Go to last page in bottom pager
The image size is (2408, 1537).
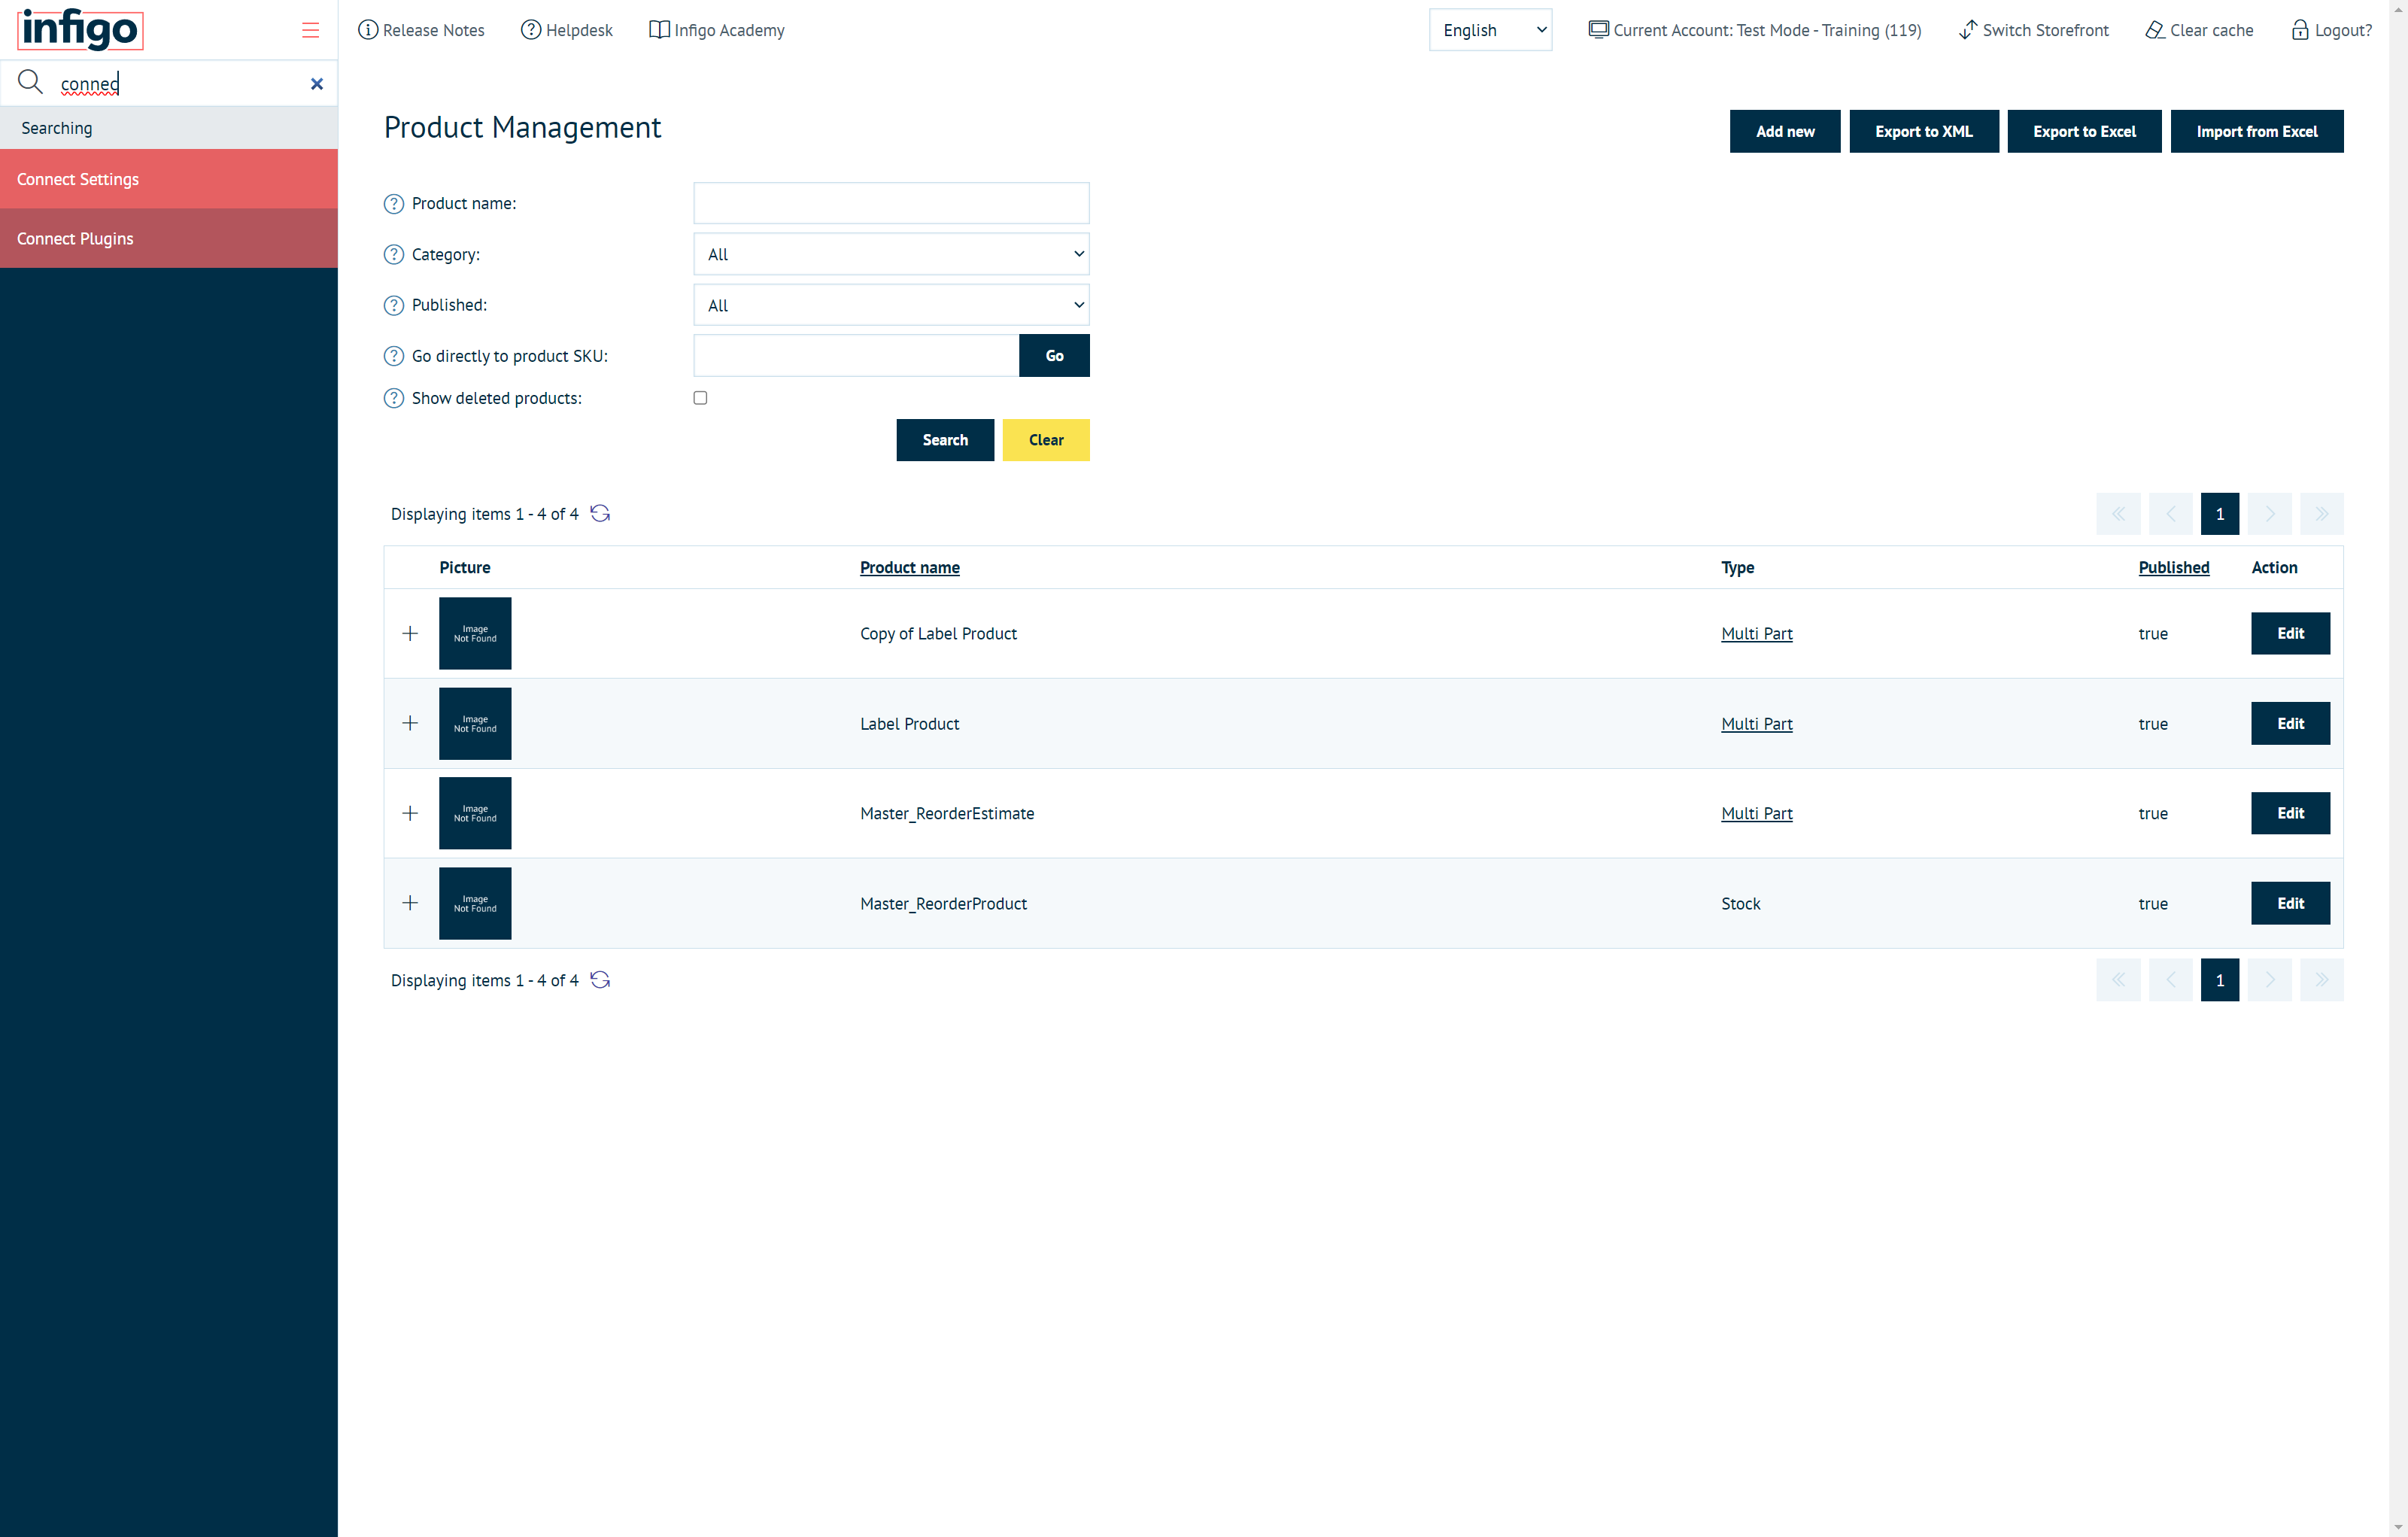point(2322,980)
